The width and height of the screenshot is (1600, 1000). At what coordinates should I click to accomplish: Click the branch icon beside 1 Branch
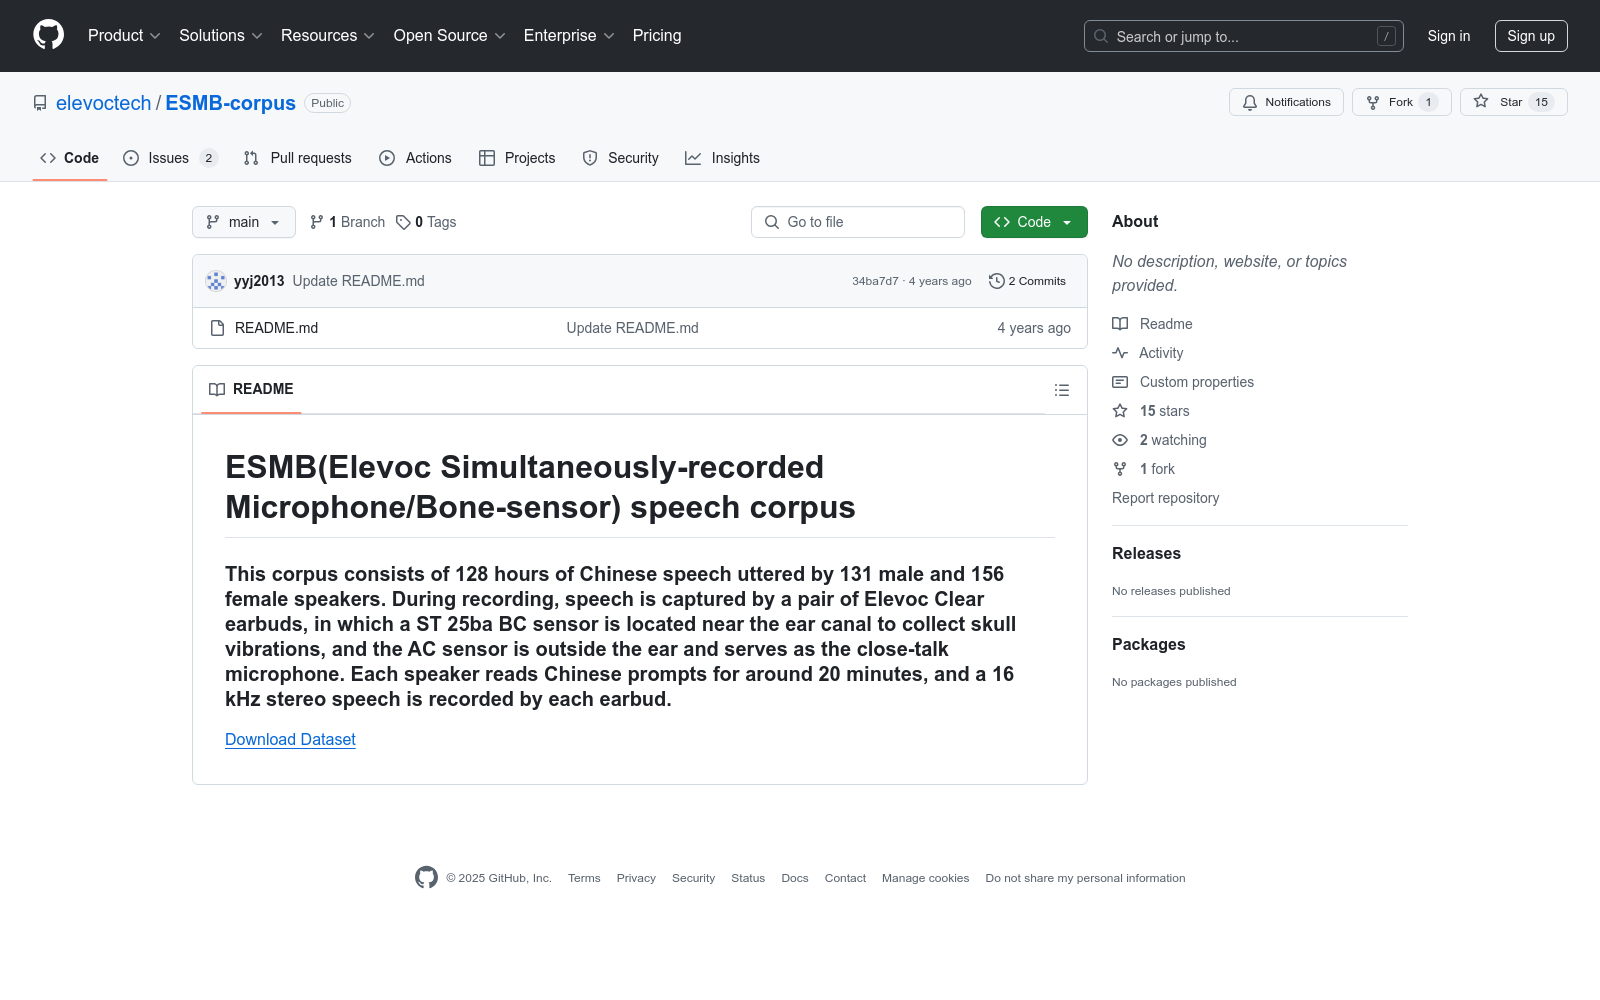[x=317, y=222]
